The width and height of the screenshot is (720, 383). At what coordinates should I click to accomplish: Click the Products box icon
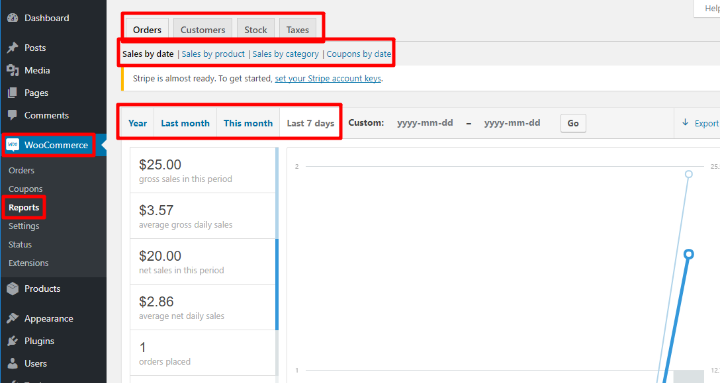click(12, 288)
